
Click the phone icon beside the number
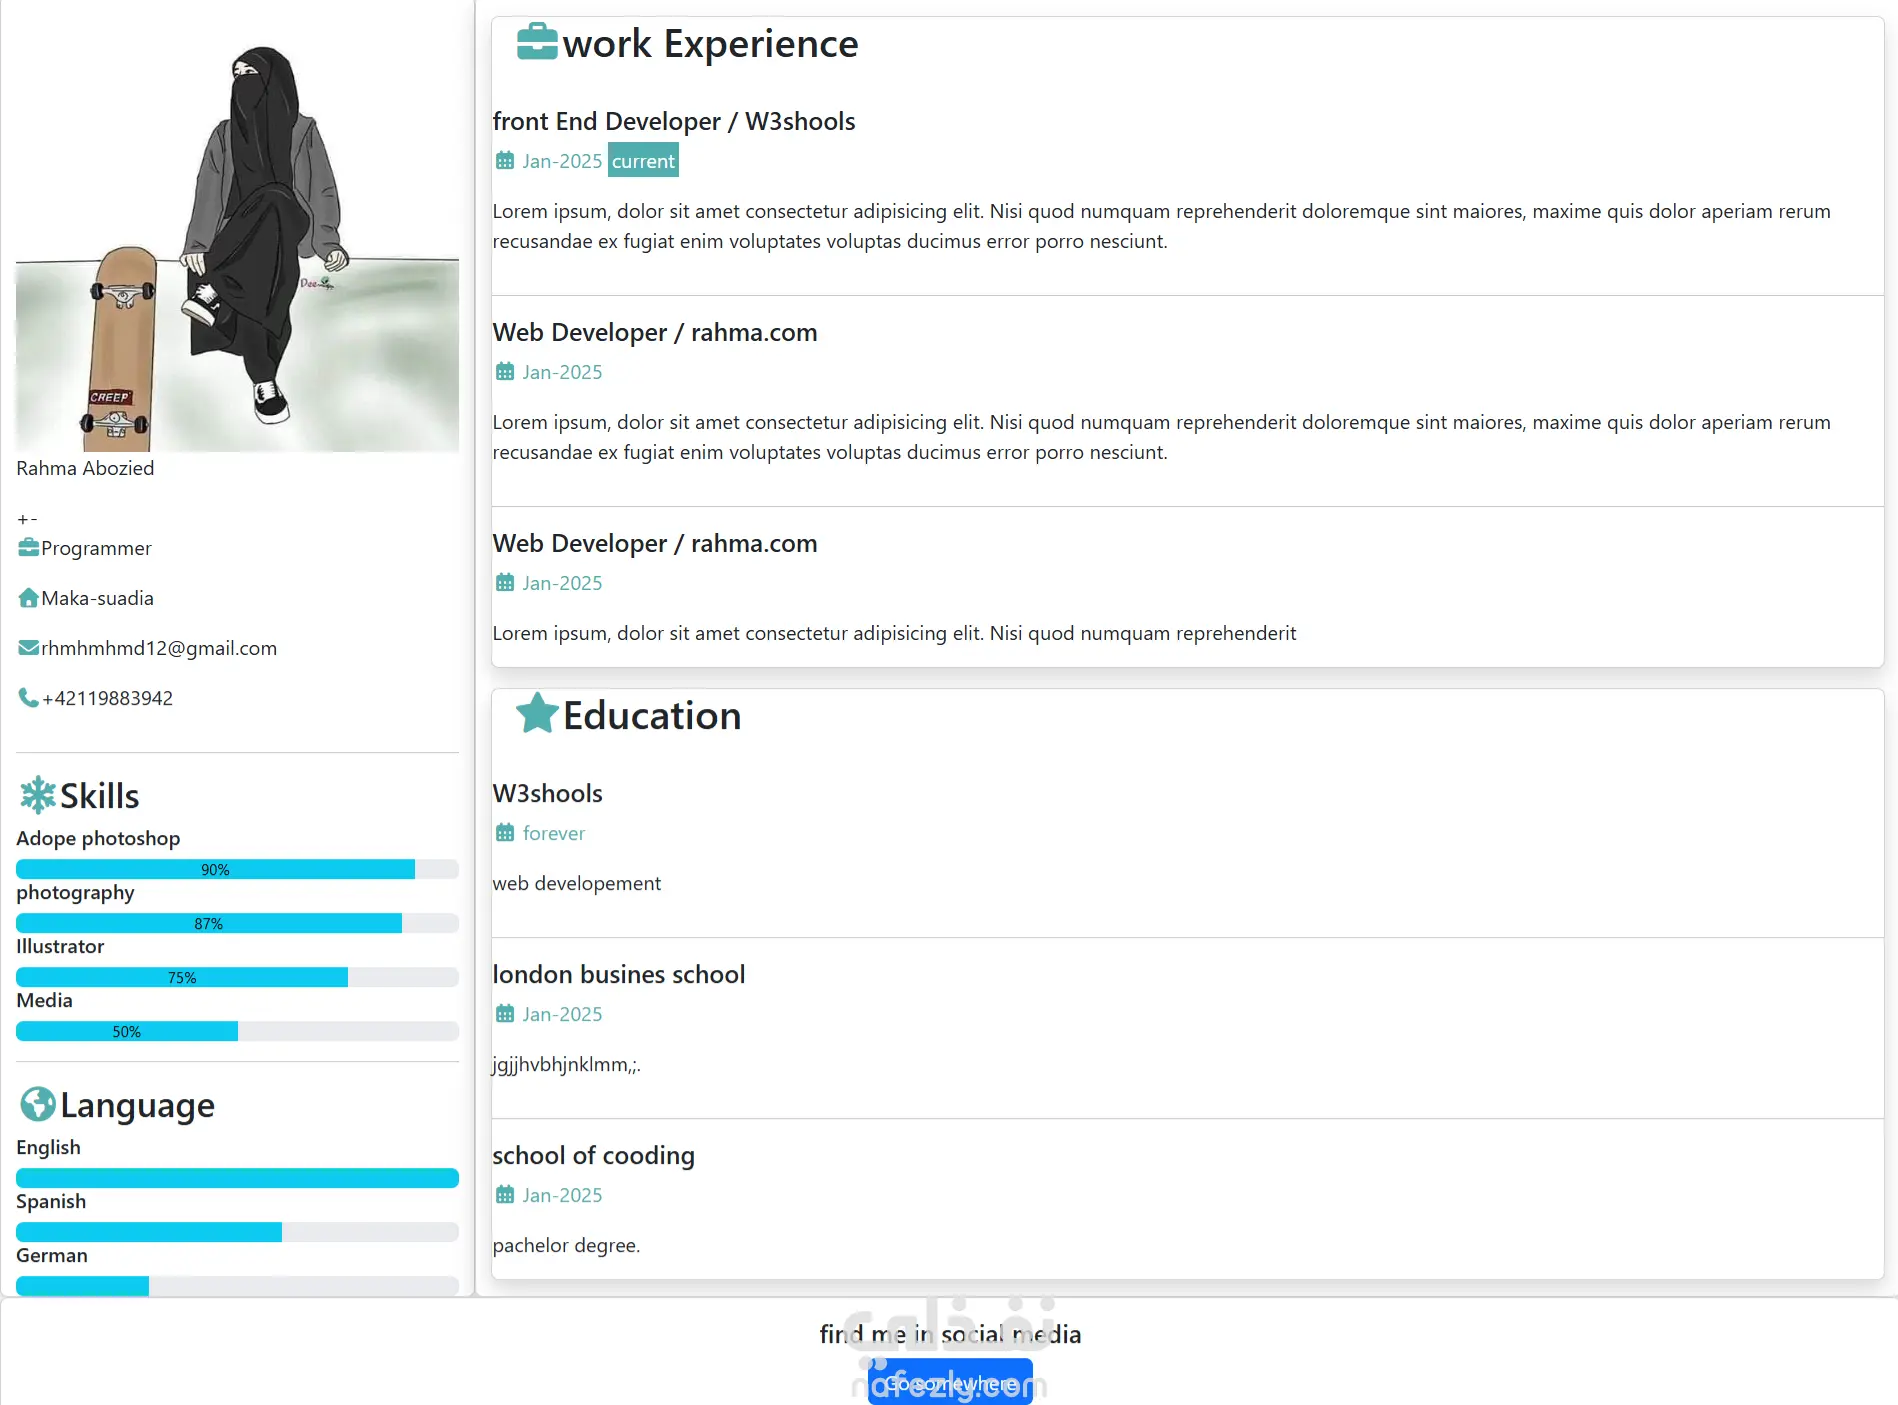click(28, 698)
